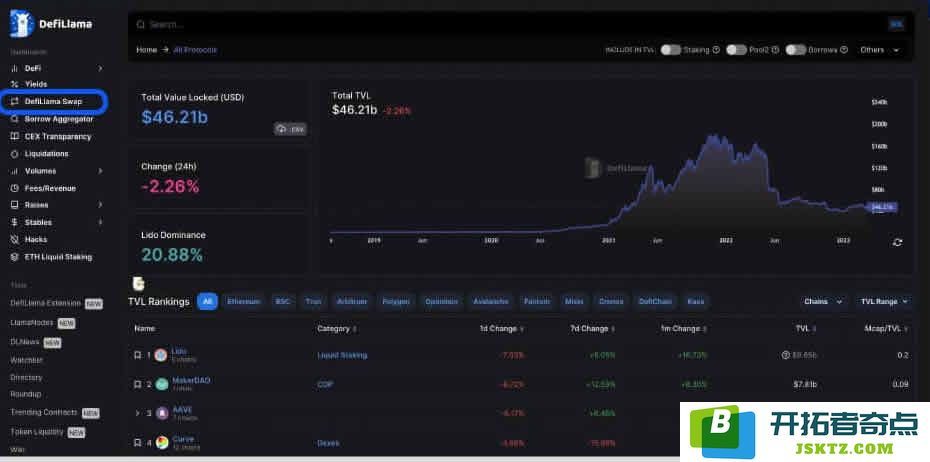This screenshot has height=462, width=930.
Task: Open the ETH Liquid Staking layers icon
Action: (x=15, y=257)
